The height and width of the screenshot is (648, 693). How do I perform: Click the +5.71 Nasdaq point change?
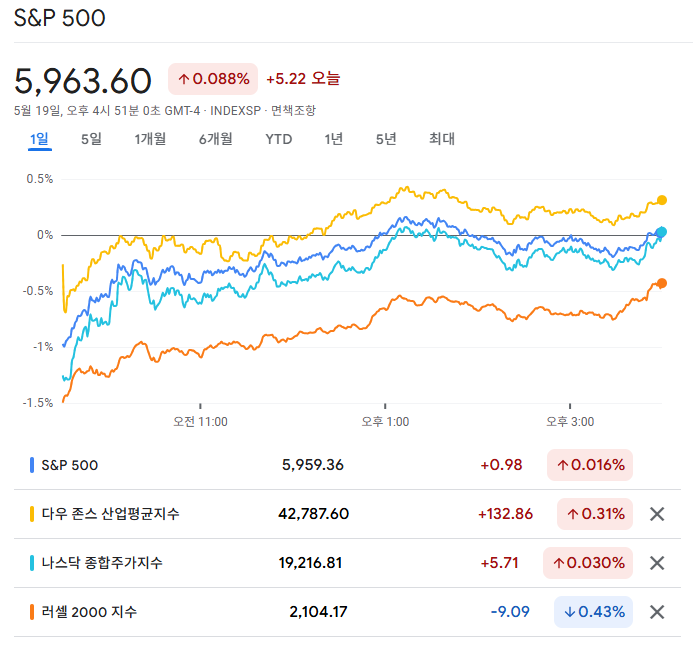coord(499,563)
